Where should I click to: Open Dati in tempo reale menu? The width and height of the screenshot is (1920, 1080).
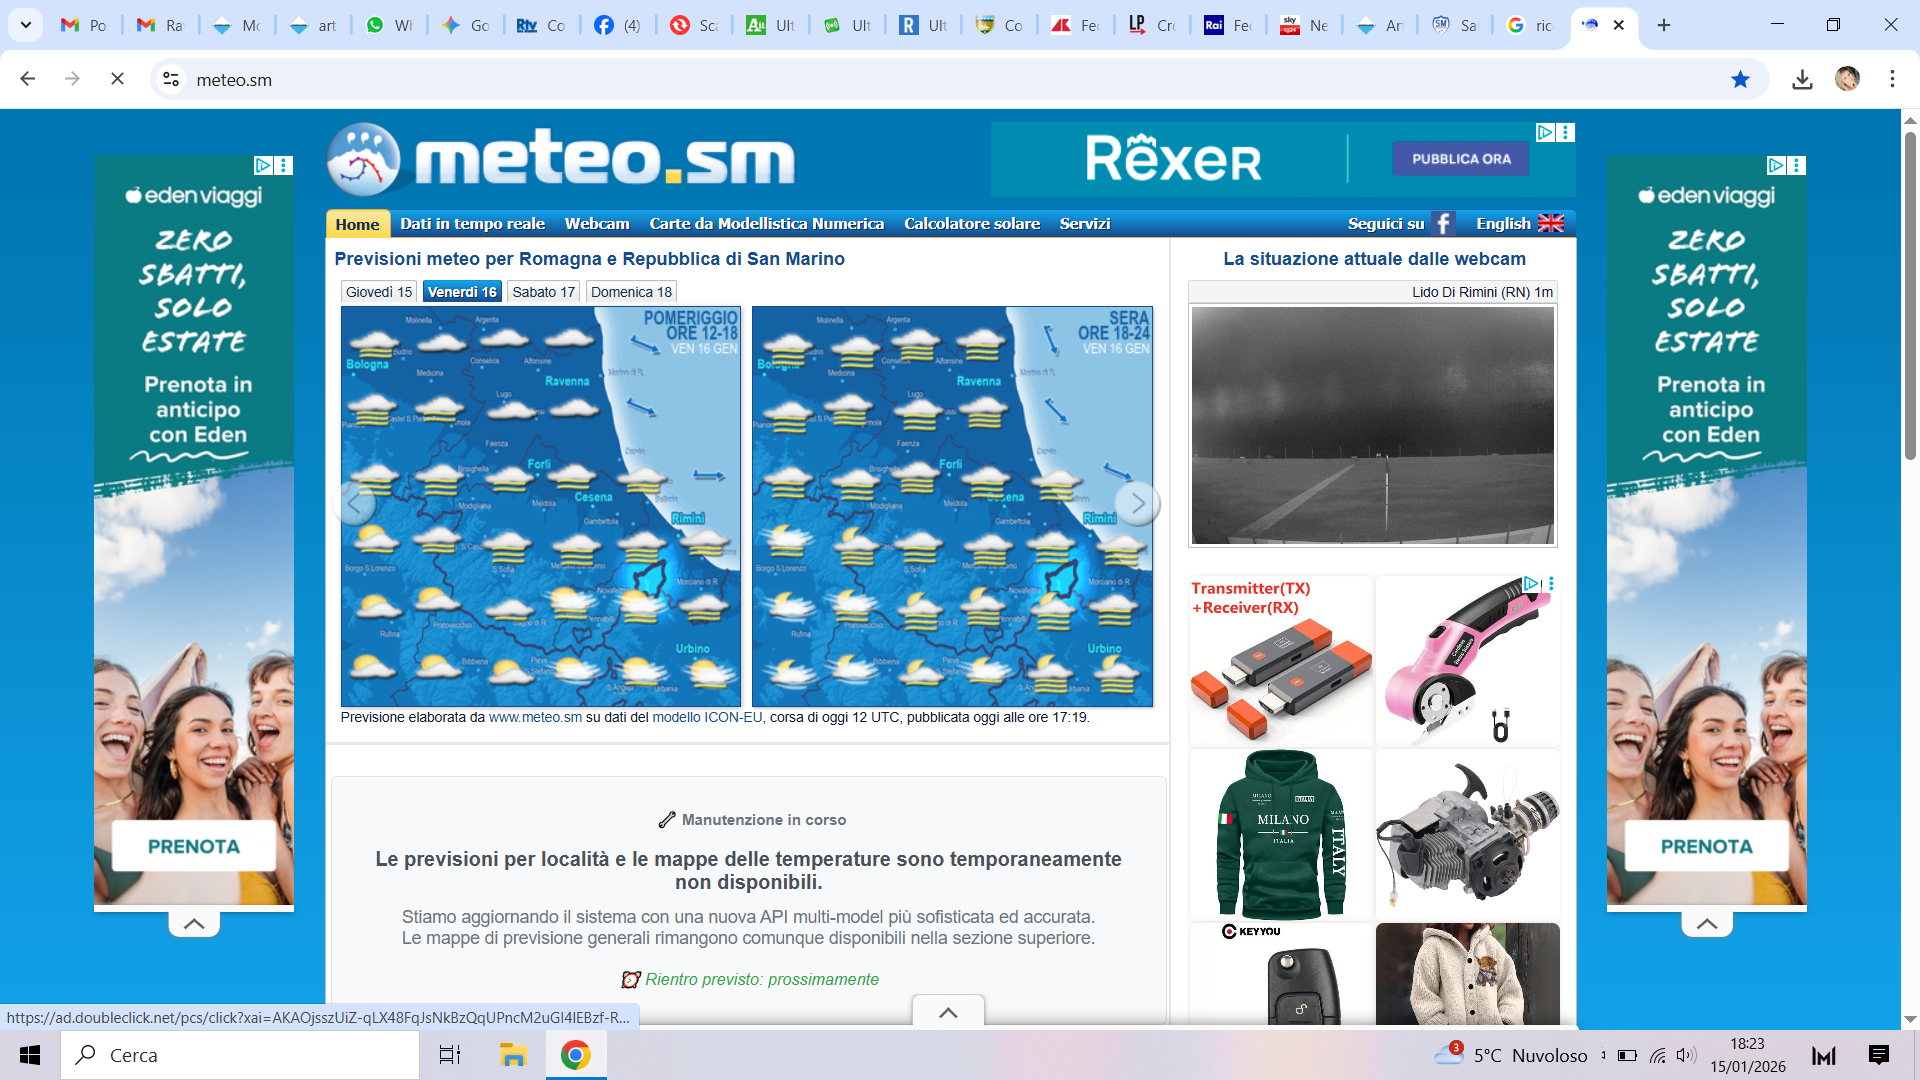pyautogui.click(x=472, y=224)
